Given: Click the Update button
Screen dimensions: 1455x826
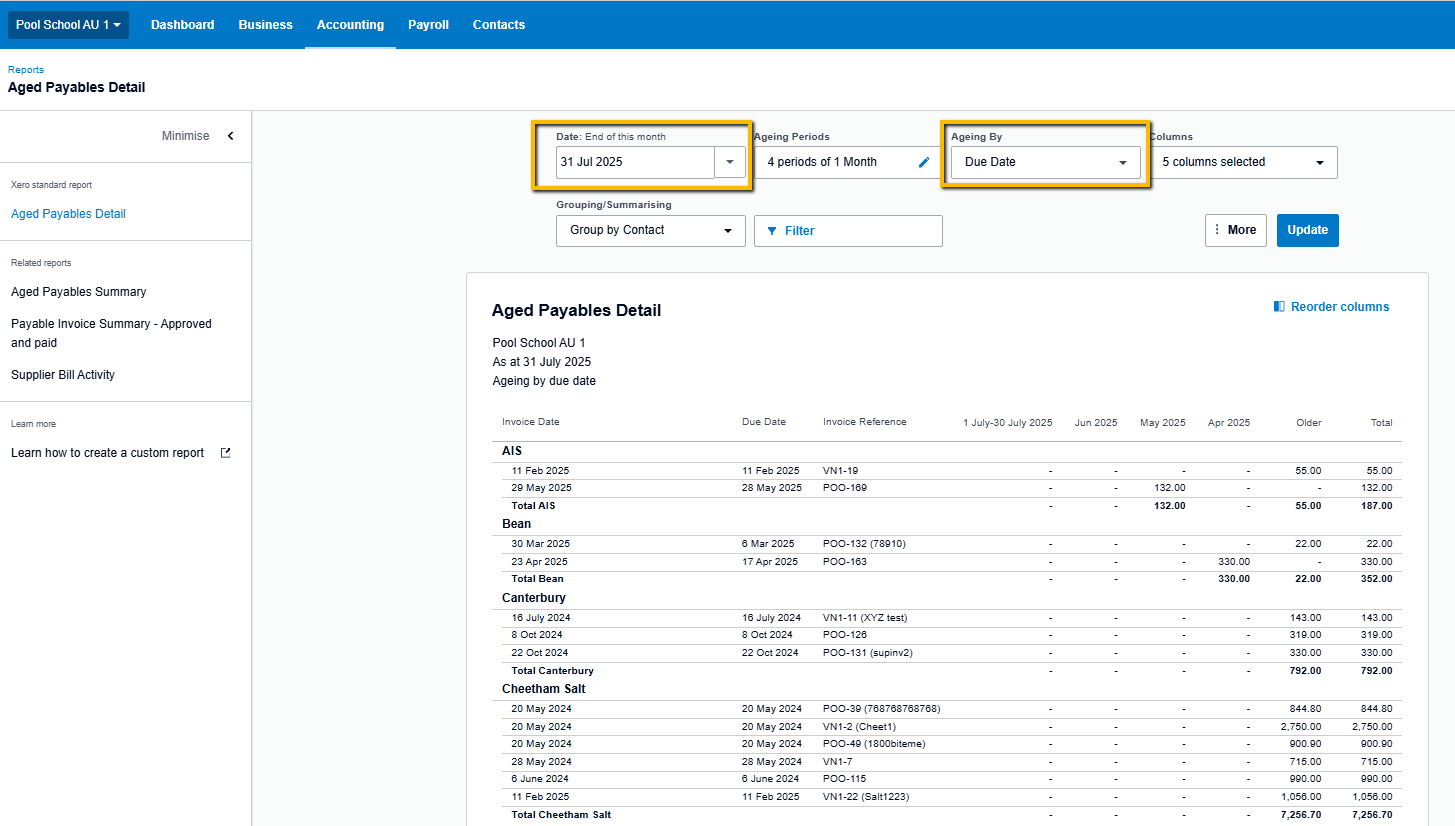Looking at the screenshot, I should coord(1307,230).
